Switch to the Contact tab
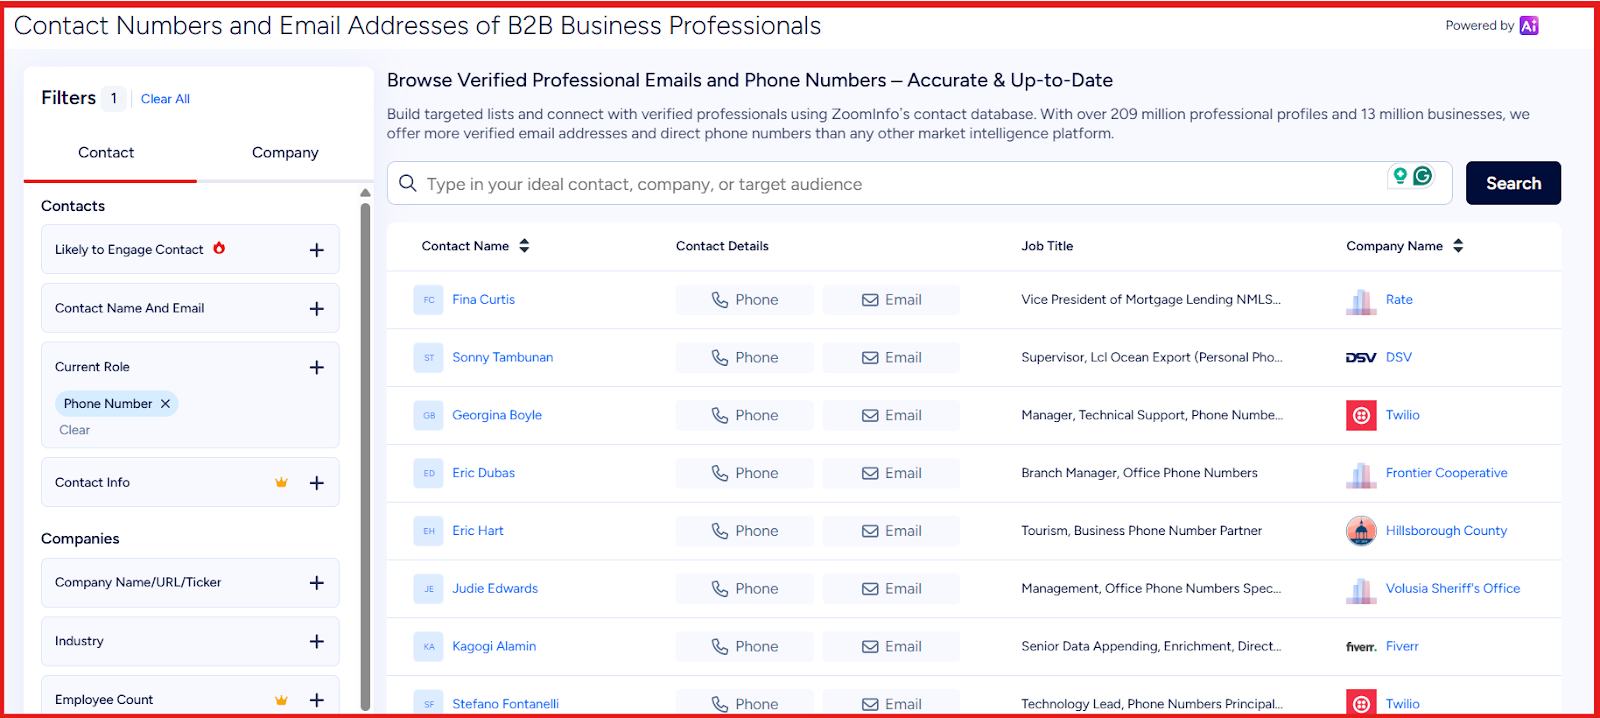Viewport: 1600px width, 718px height. click(x=106, y=153)
